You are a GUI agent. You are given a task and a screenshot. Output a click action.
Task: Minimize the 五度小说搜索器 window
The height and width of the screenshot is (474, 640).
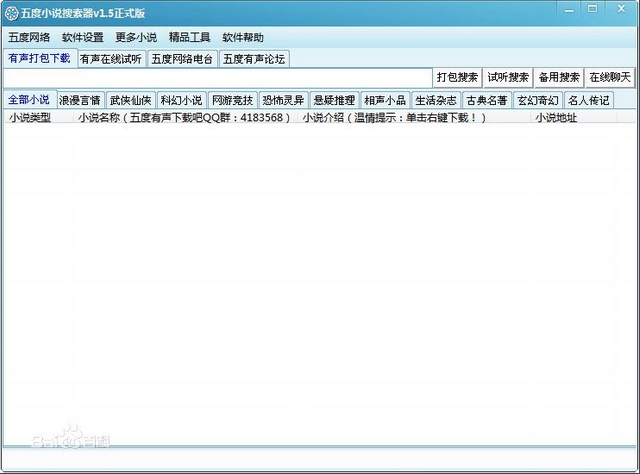[x=569, y=10]
